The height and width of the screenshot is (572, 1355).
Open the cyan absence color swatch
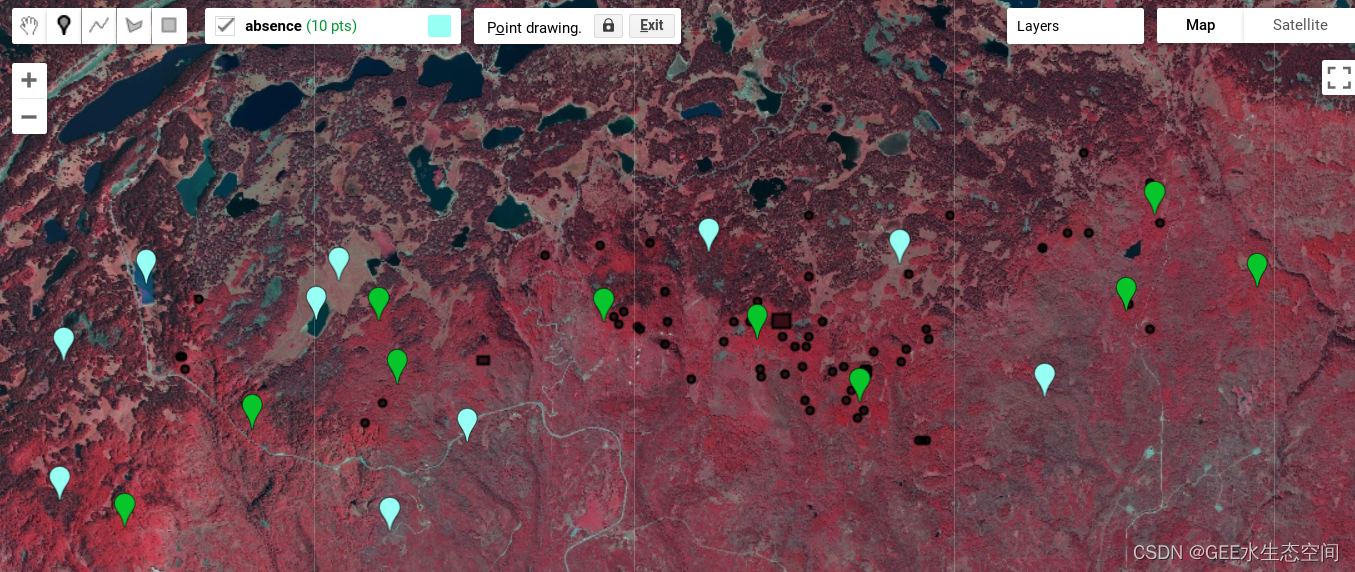[x=439, y=26]
